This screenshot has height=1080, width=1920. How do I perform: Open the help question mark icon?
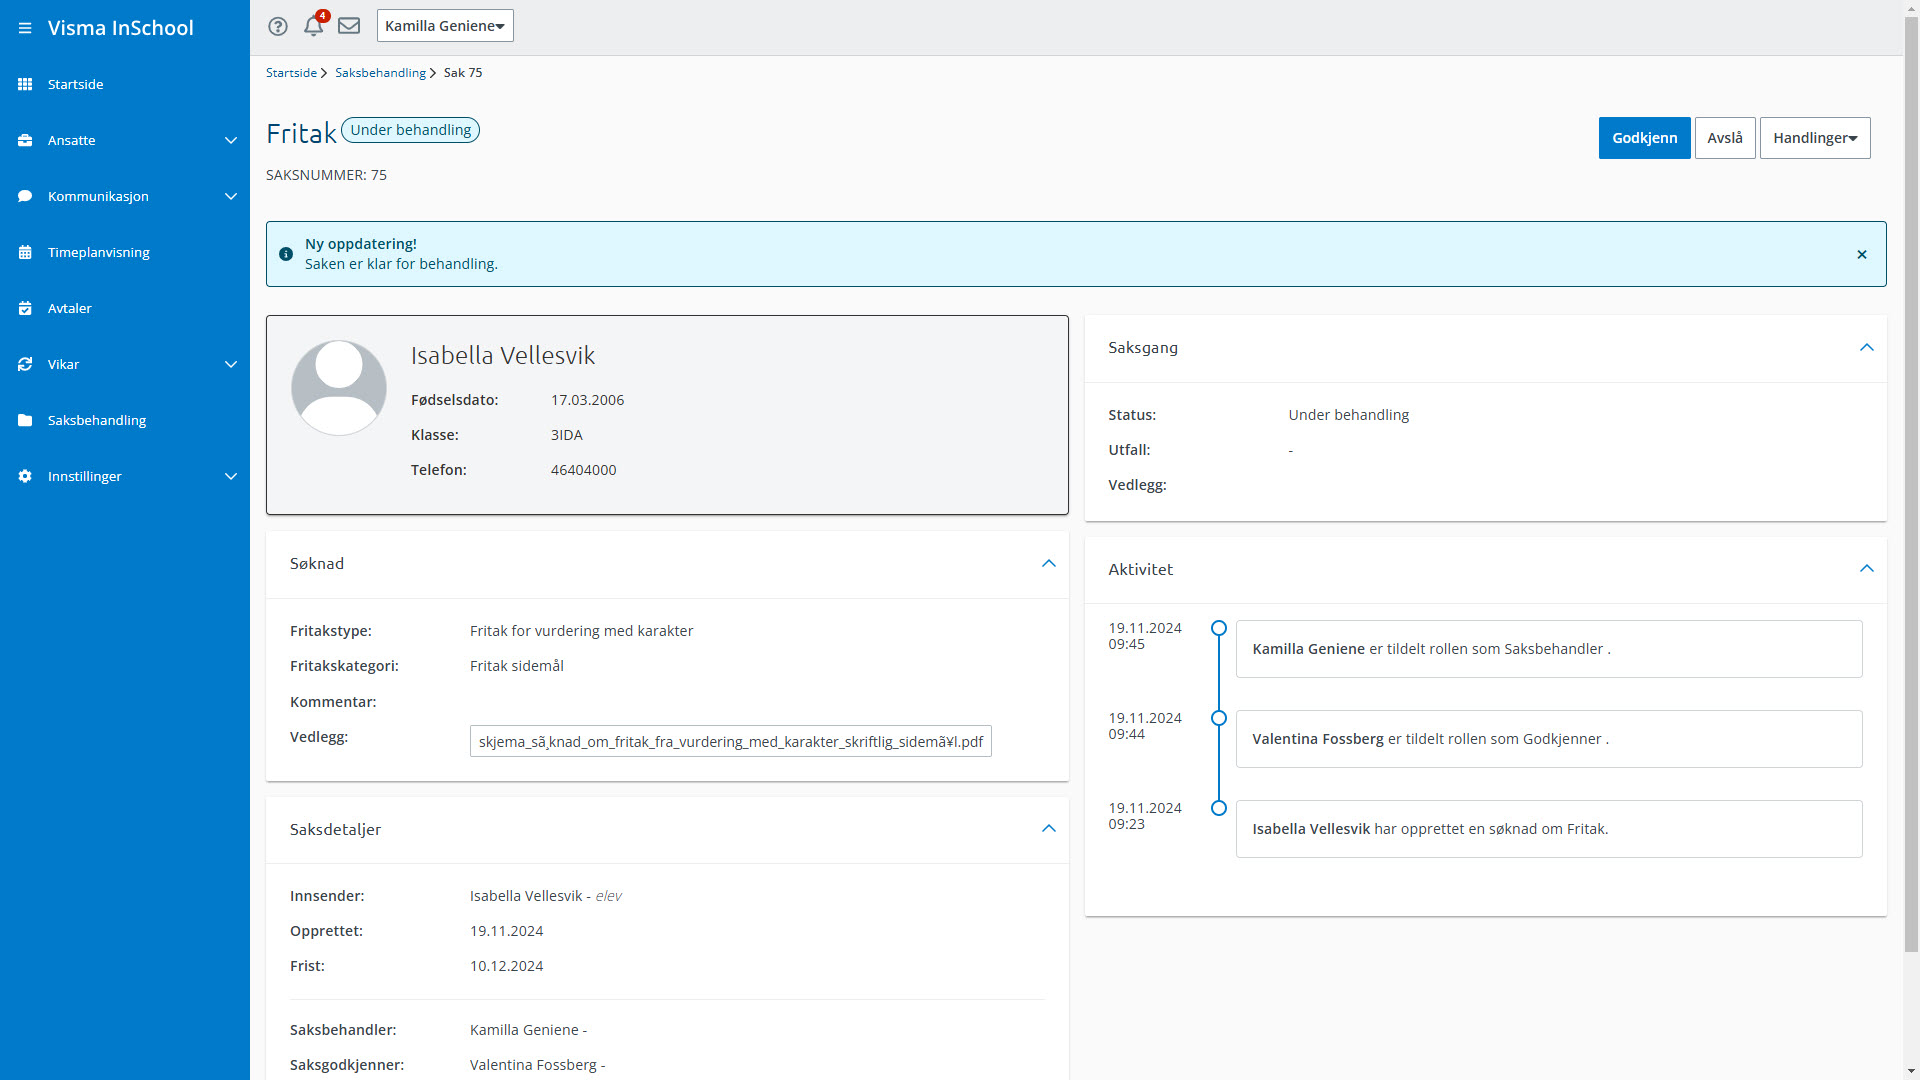(x=278, y=26)
